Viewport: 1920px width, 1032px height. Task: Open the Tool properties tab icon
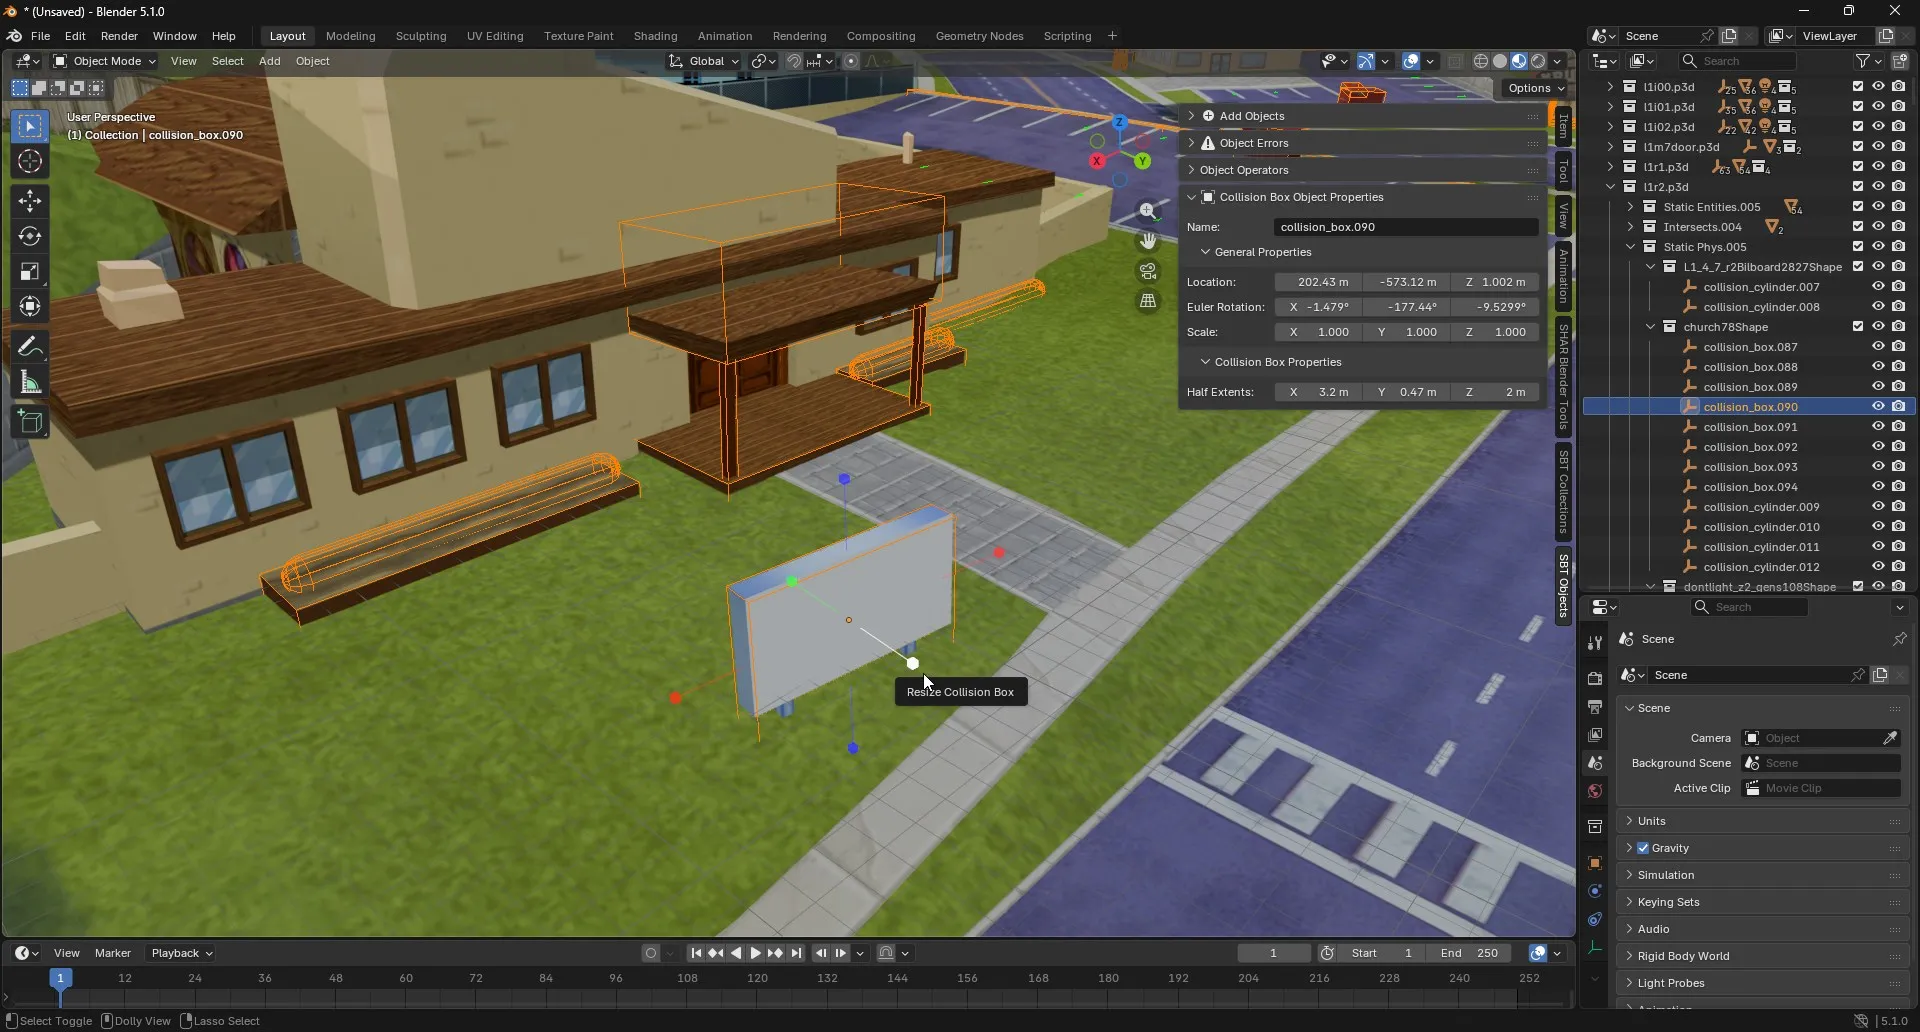pos(1595,642)
